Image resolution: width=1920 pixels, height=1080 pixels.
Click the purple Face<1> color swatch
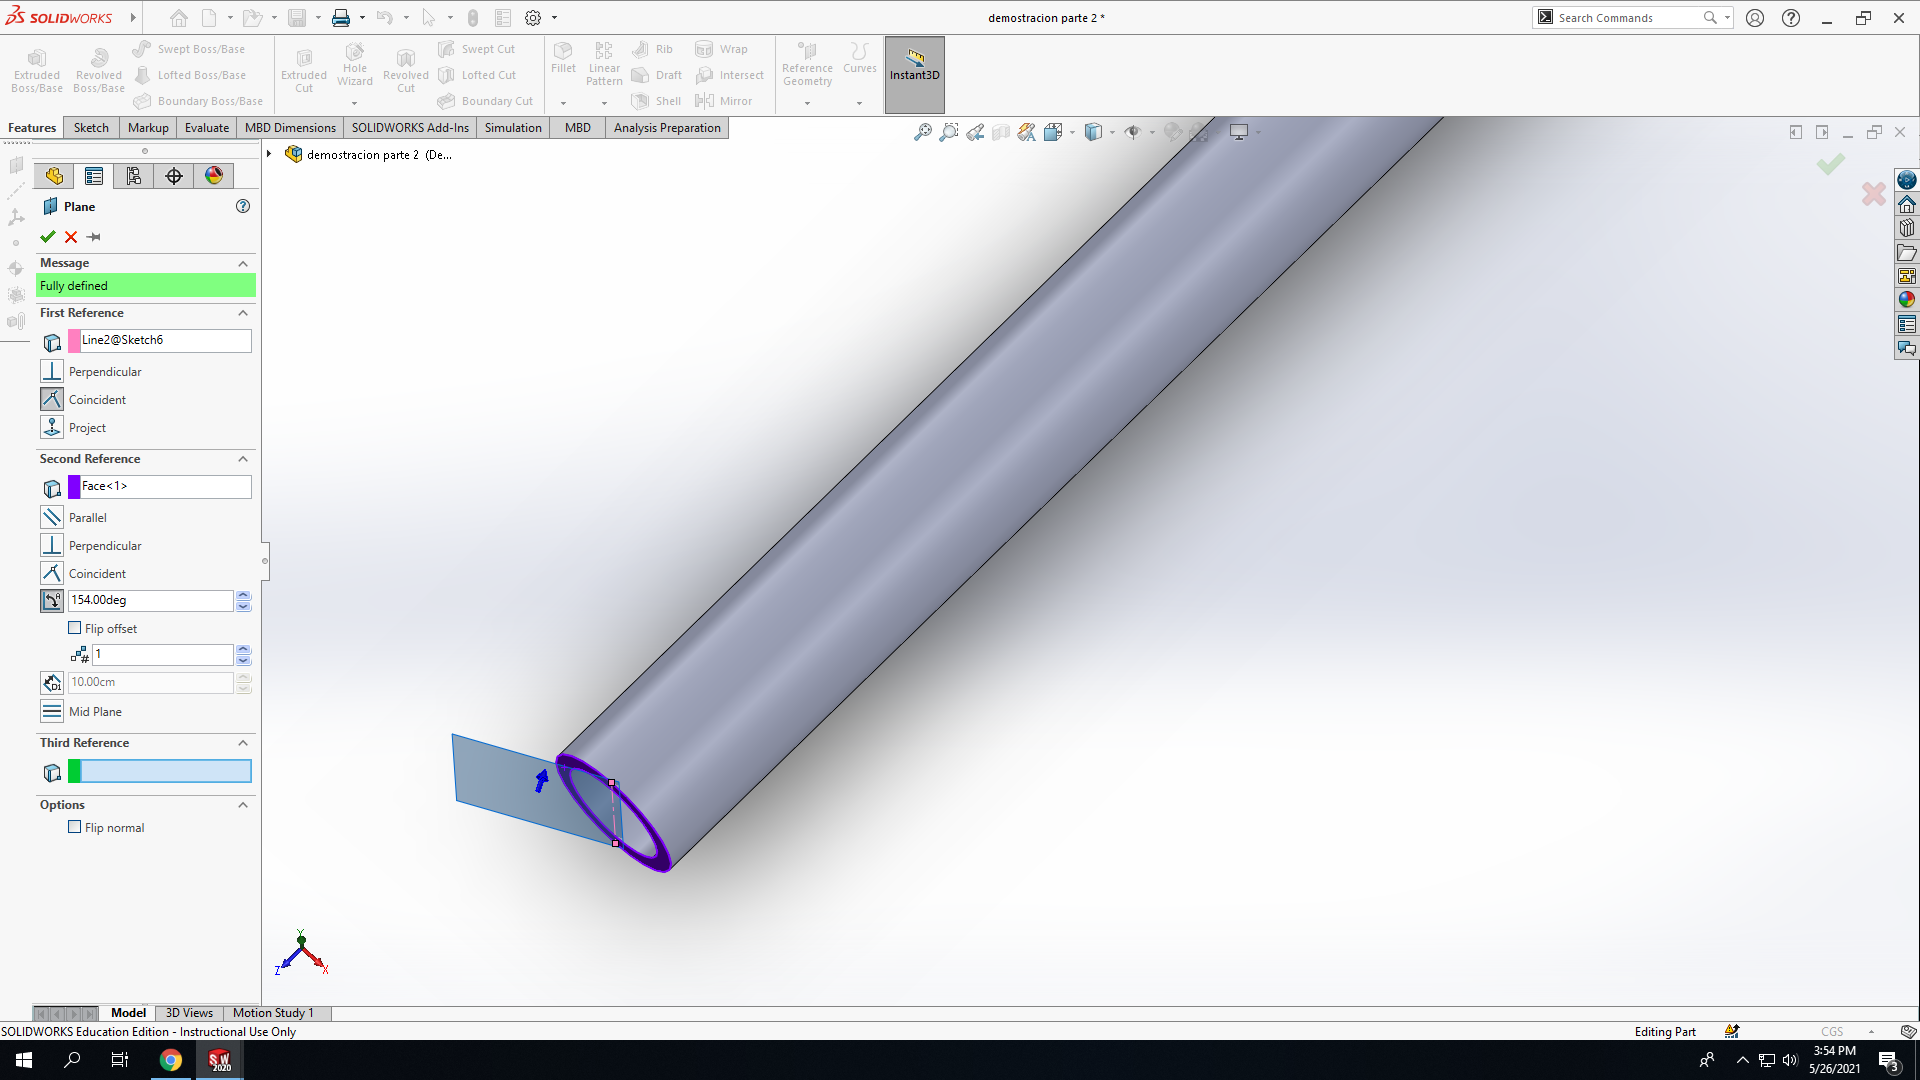(74, 487)
